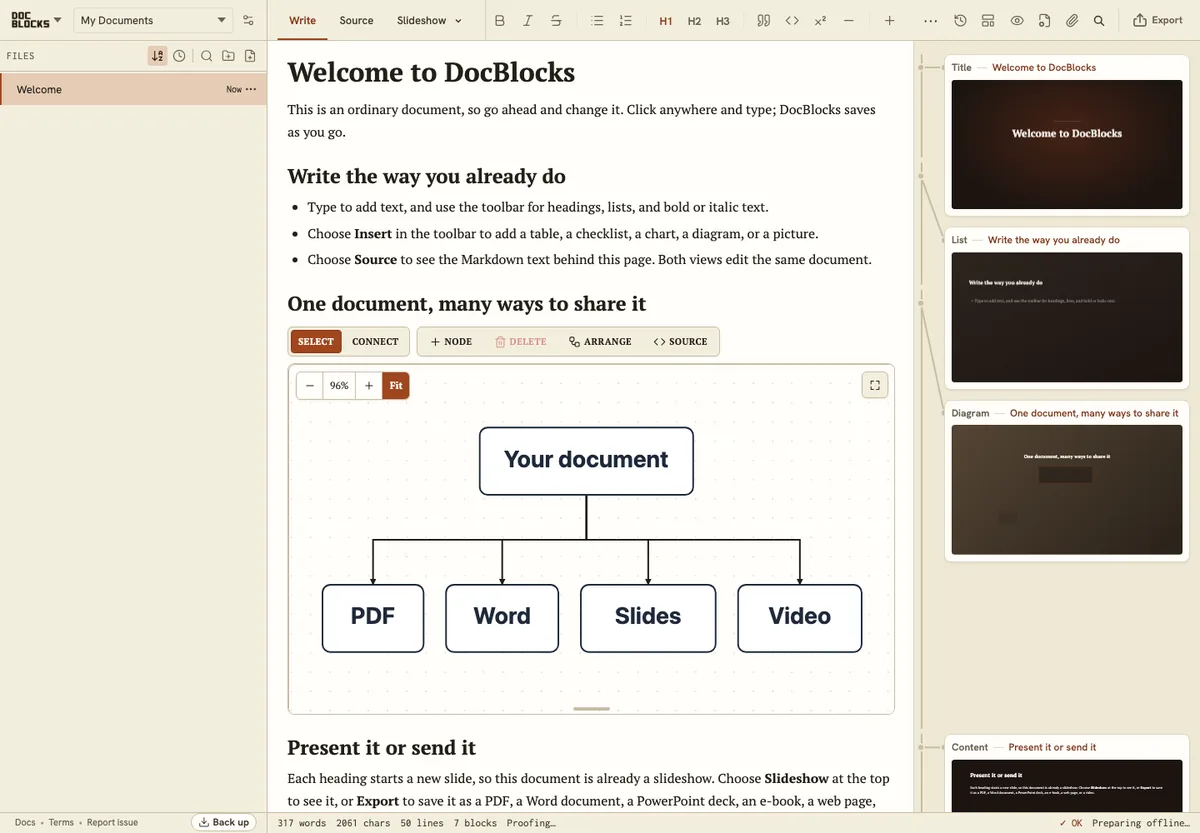Apply superscript x² formatting

click(820, 20)
